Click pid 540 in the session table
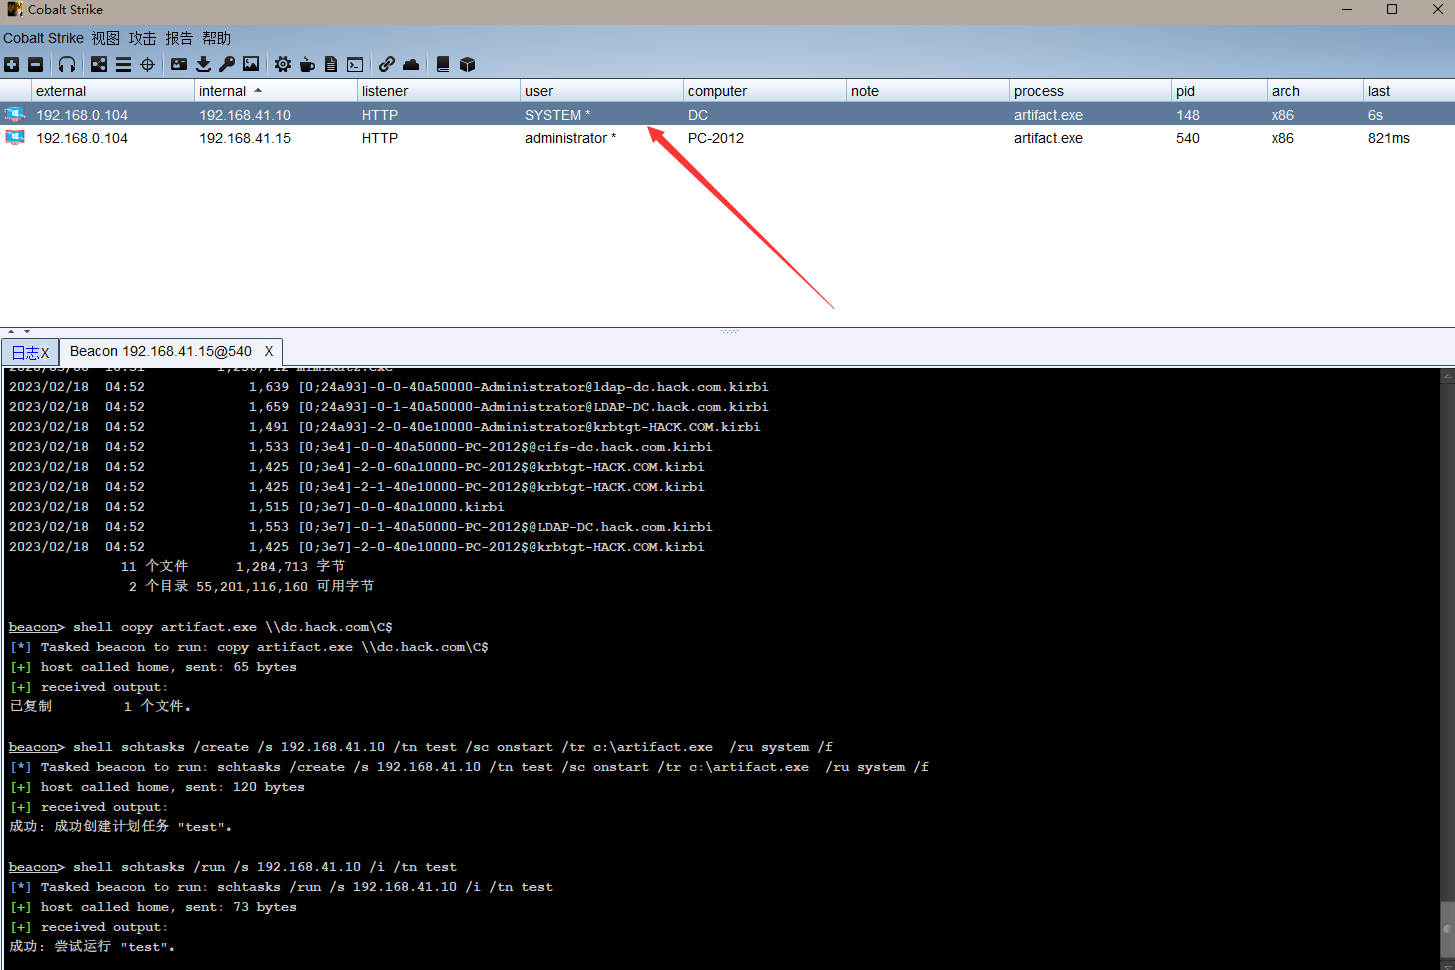 click(x=1188, y=137)
